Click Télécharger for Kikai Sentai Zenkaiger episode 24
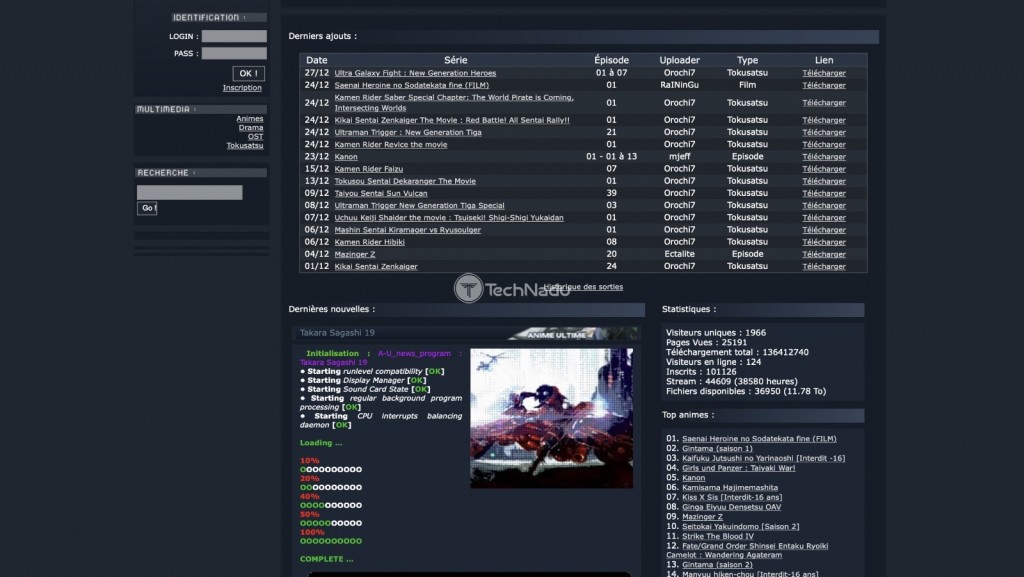The image size is (1024, 577). tap(824, 266)
